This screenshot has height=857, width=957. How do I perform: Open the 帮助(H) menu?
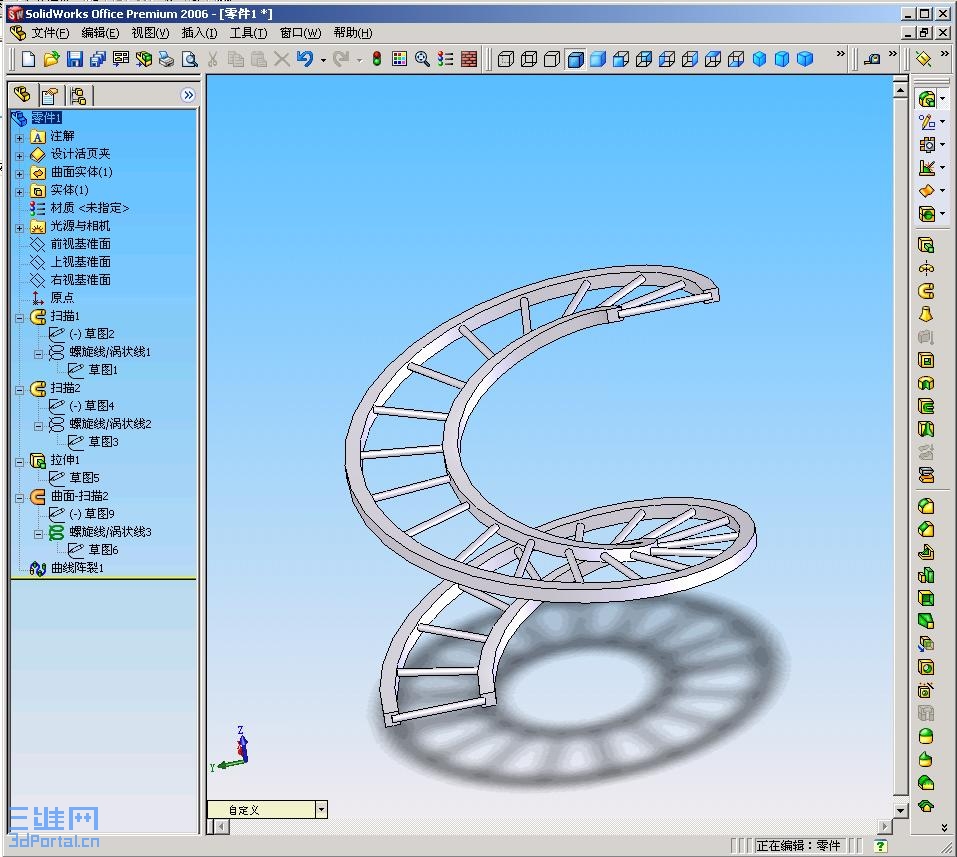353,33
